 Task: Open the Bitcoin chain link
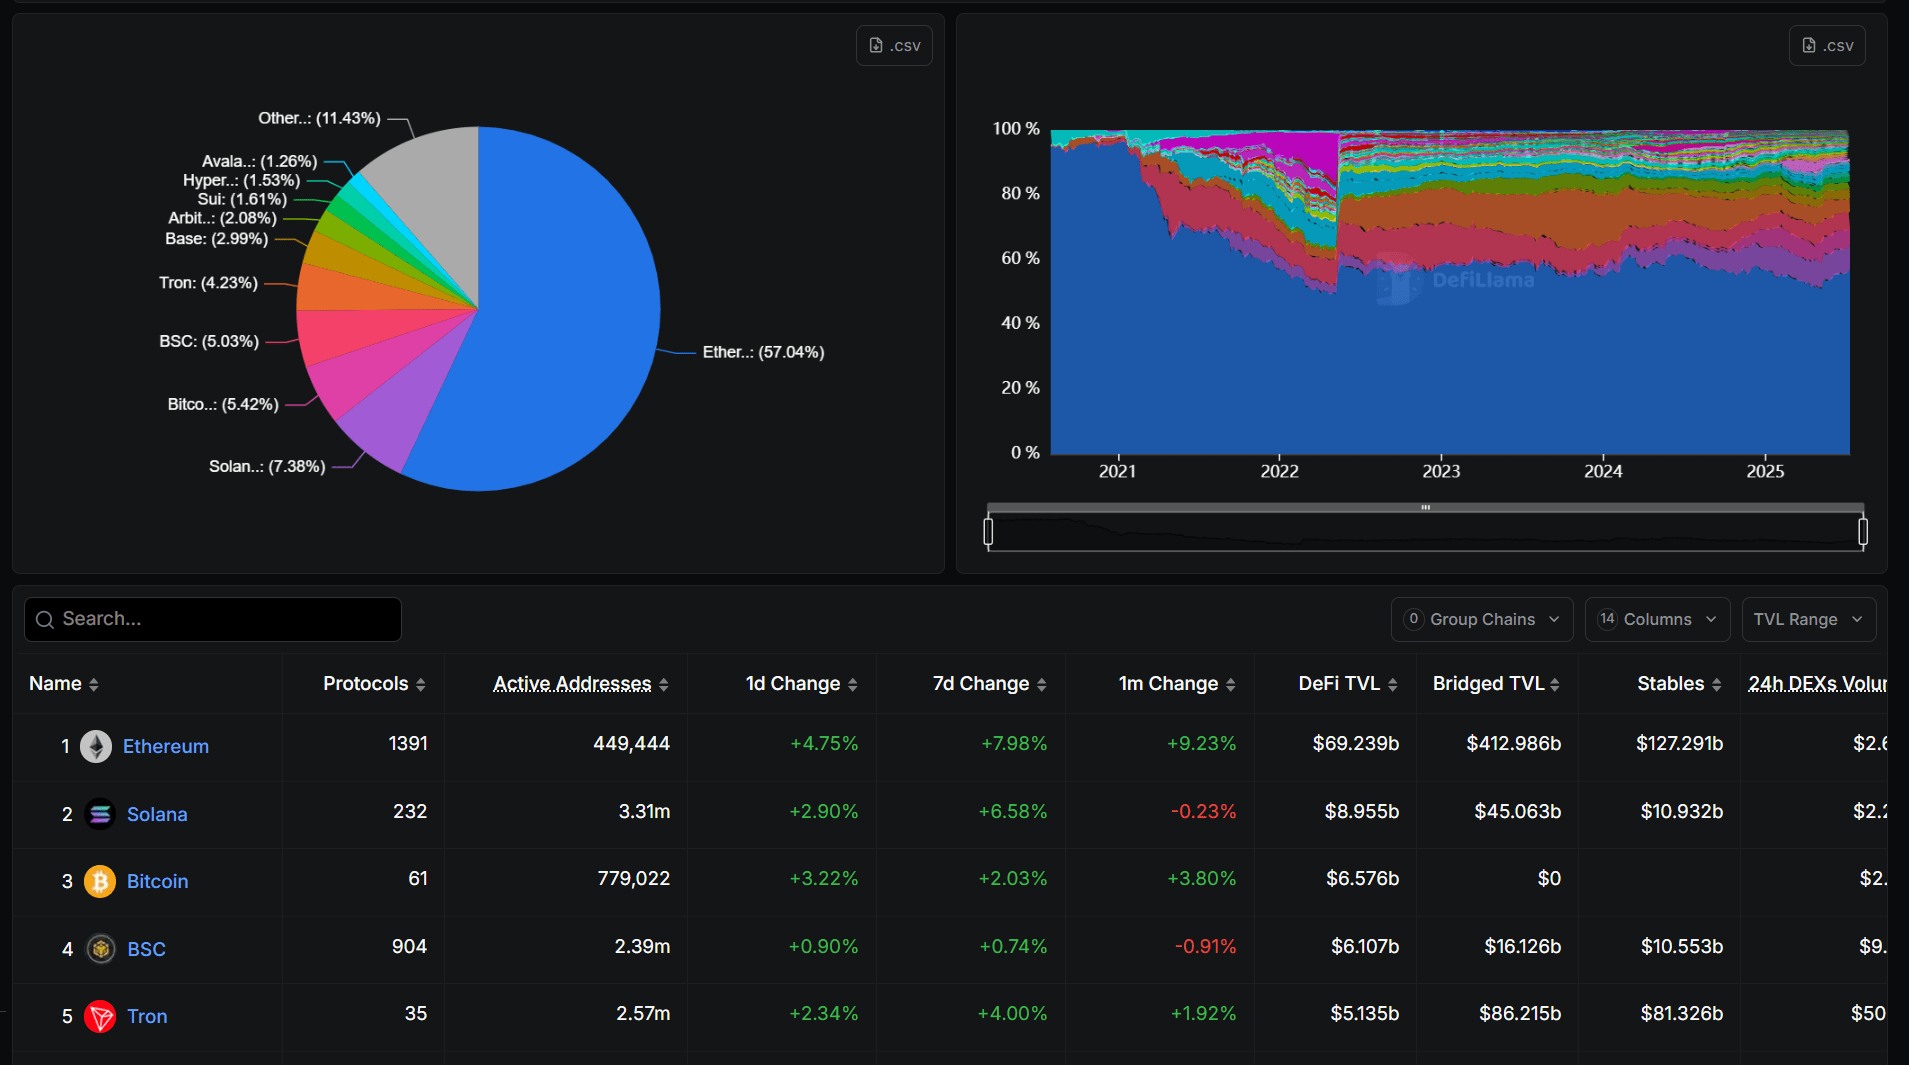(x=157, y=881)
